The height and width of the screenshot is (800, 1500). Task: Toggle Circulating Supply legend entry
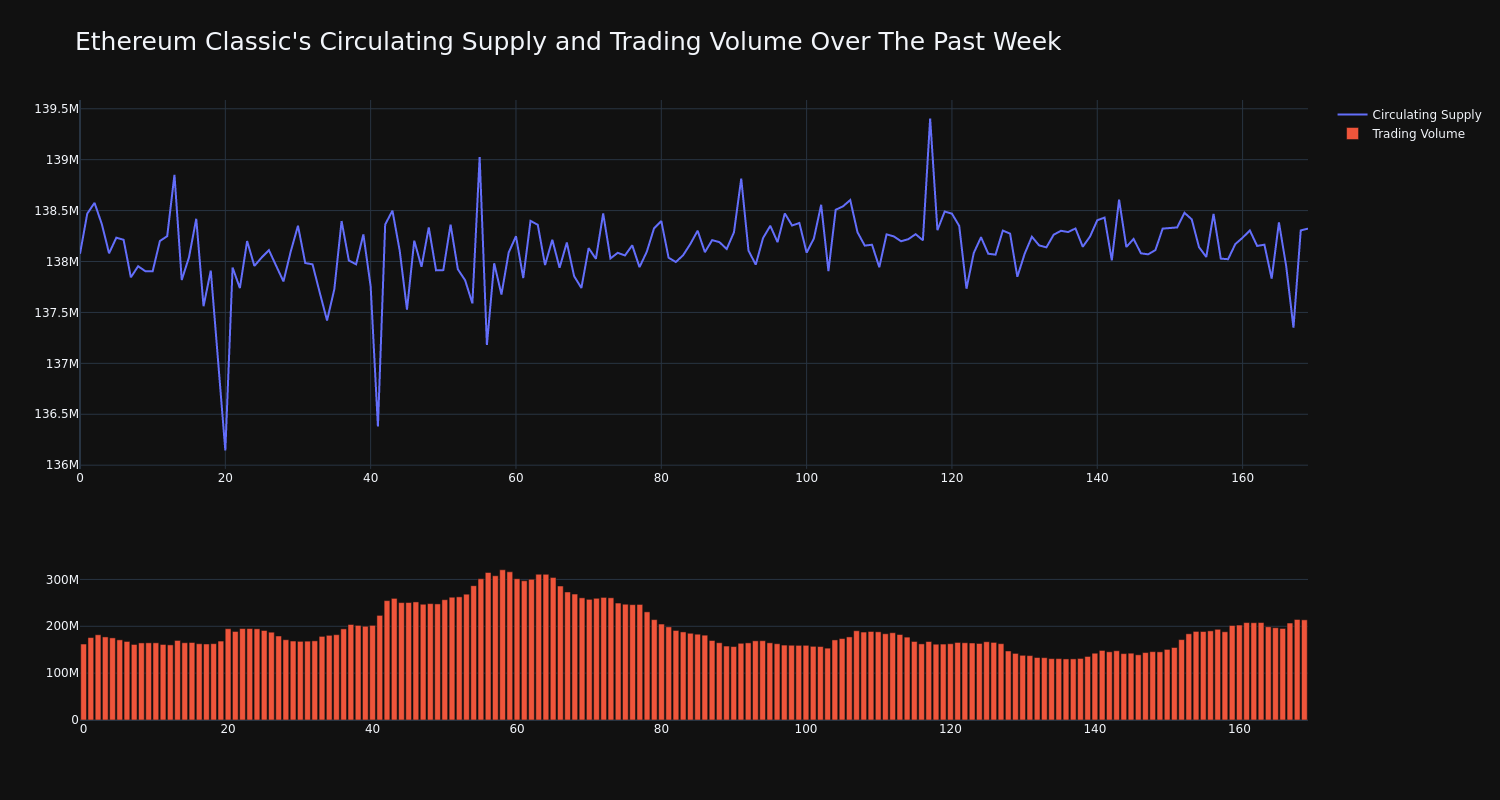1409,115
